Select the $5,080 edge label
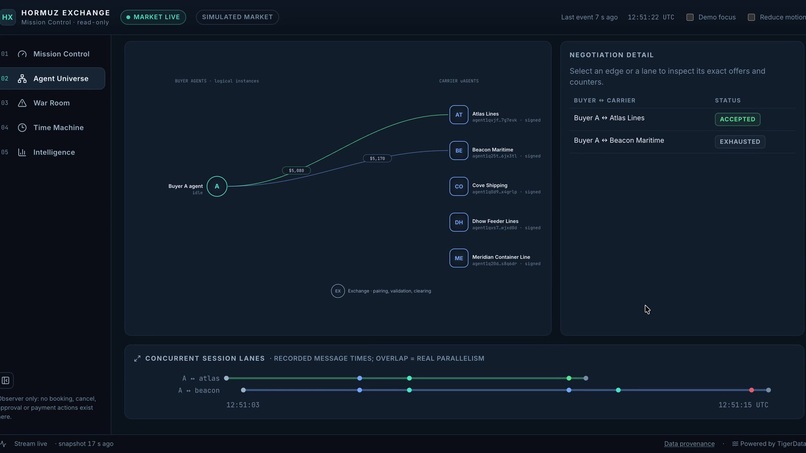 coord(296,170)
